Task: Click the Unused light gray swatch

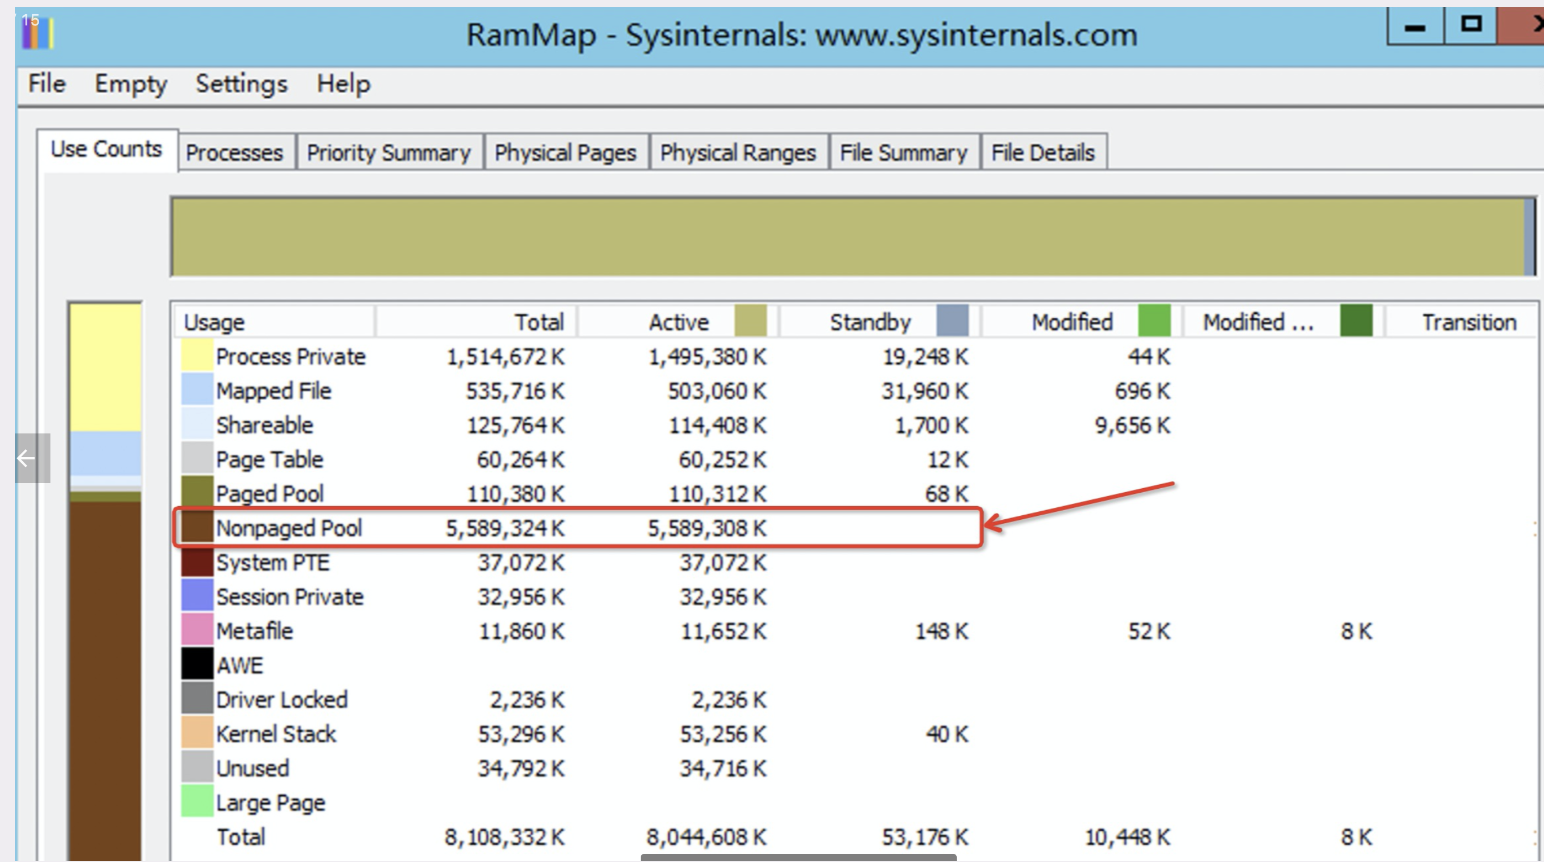Action: (197, 768)
